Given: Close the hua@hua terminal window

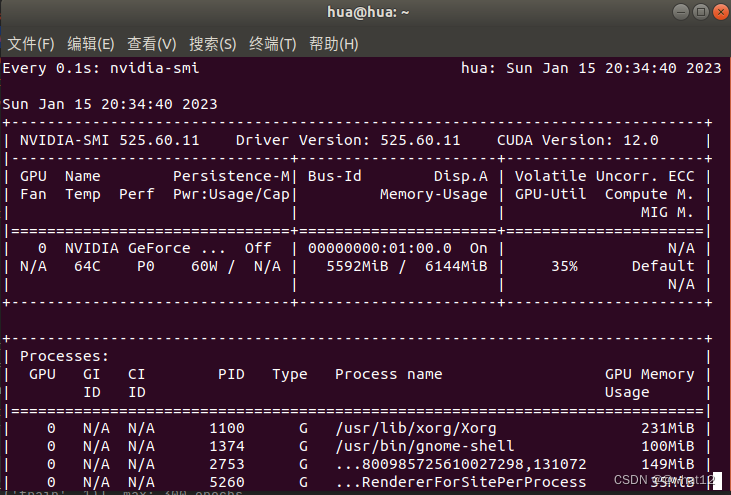Looking at the screenshot, I should click(x=721, y=12).
